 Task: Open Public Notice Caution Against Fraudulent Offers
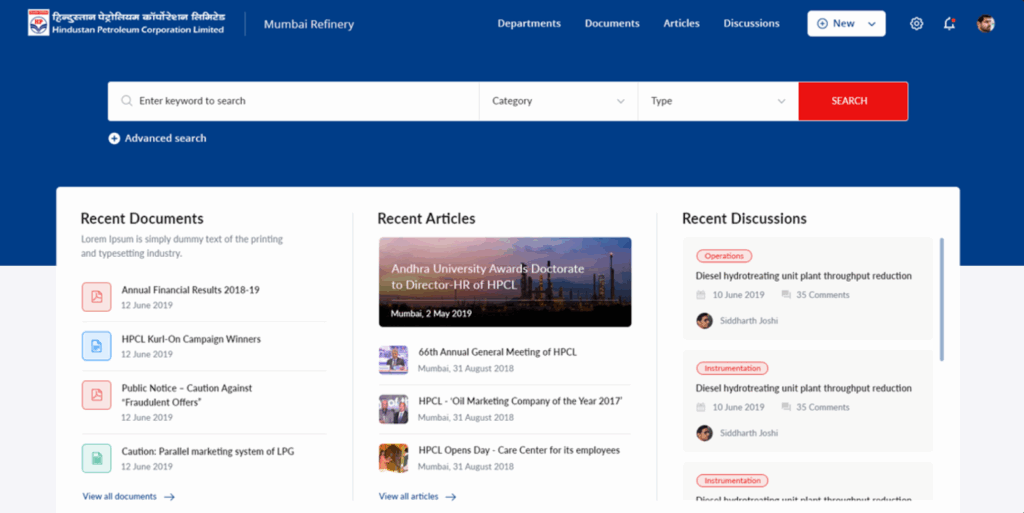coord(187,395)
